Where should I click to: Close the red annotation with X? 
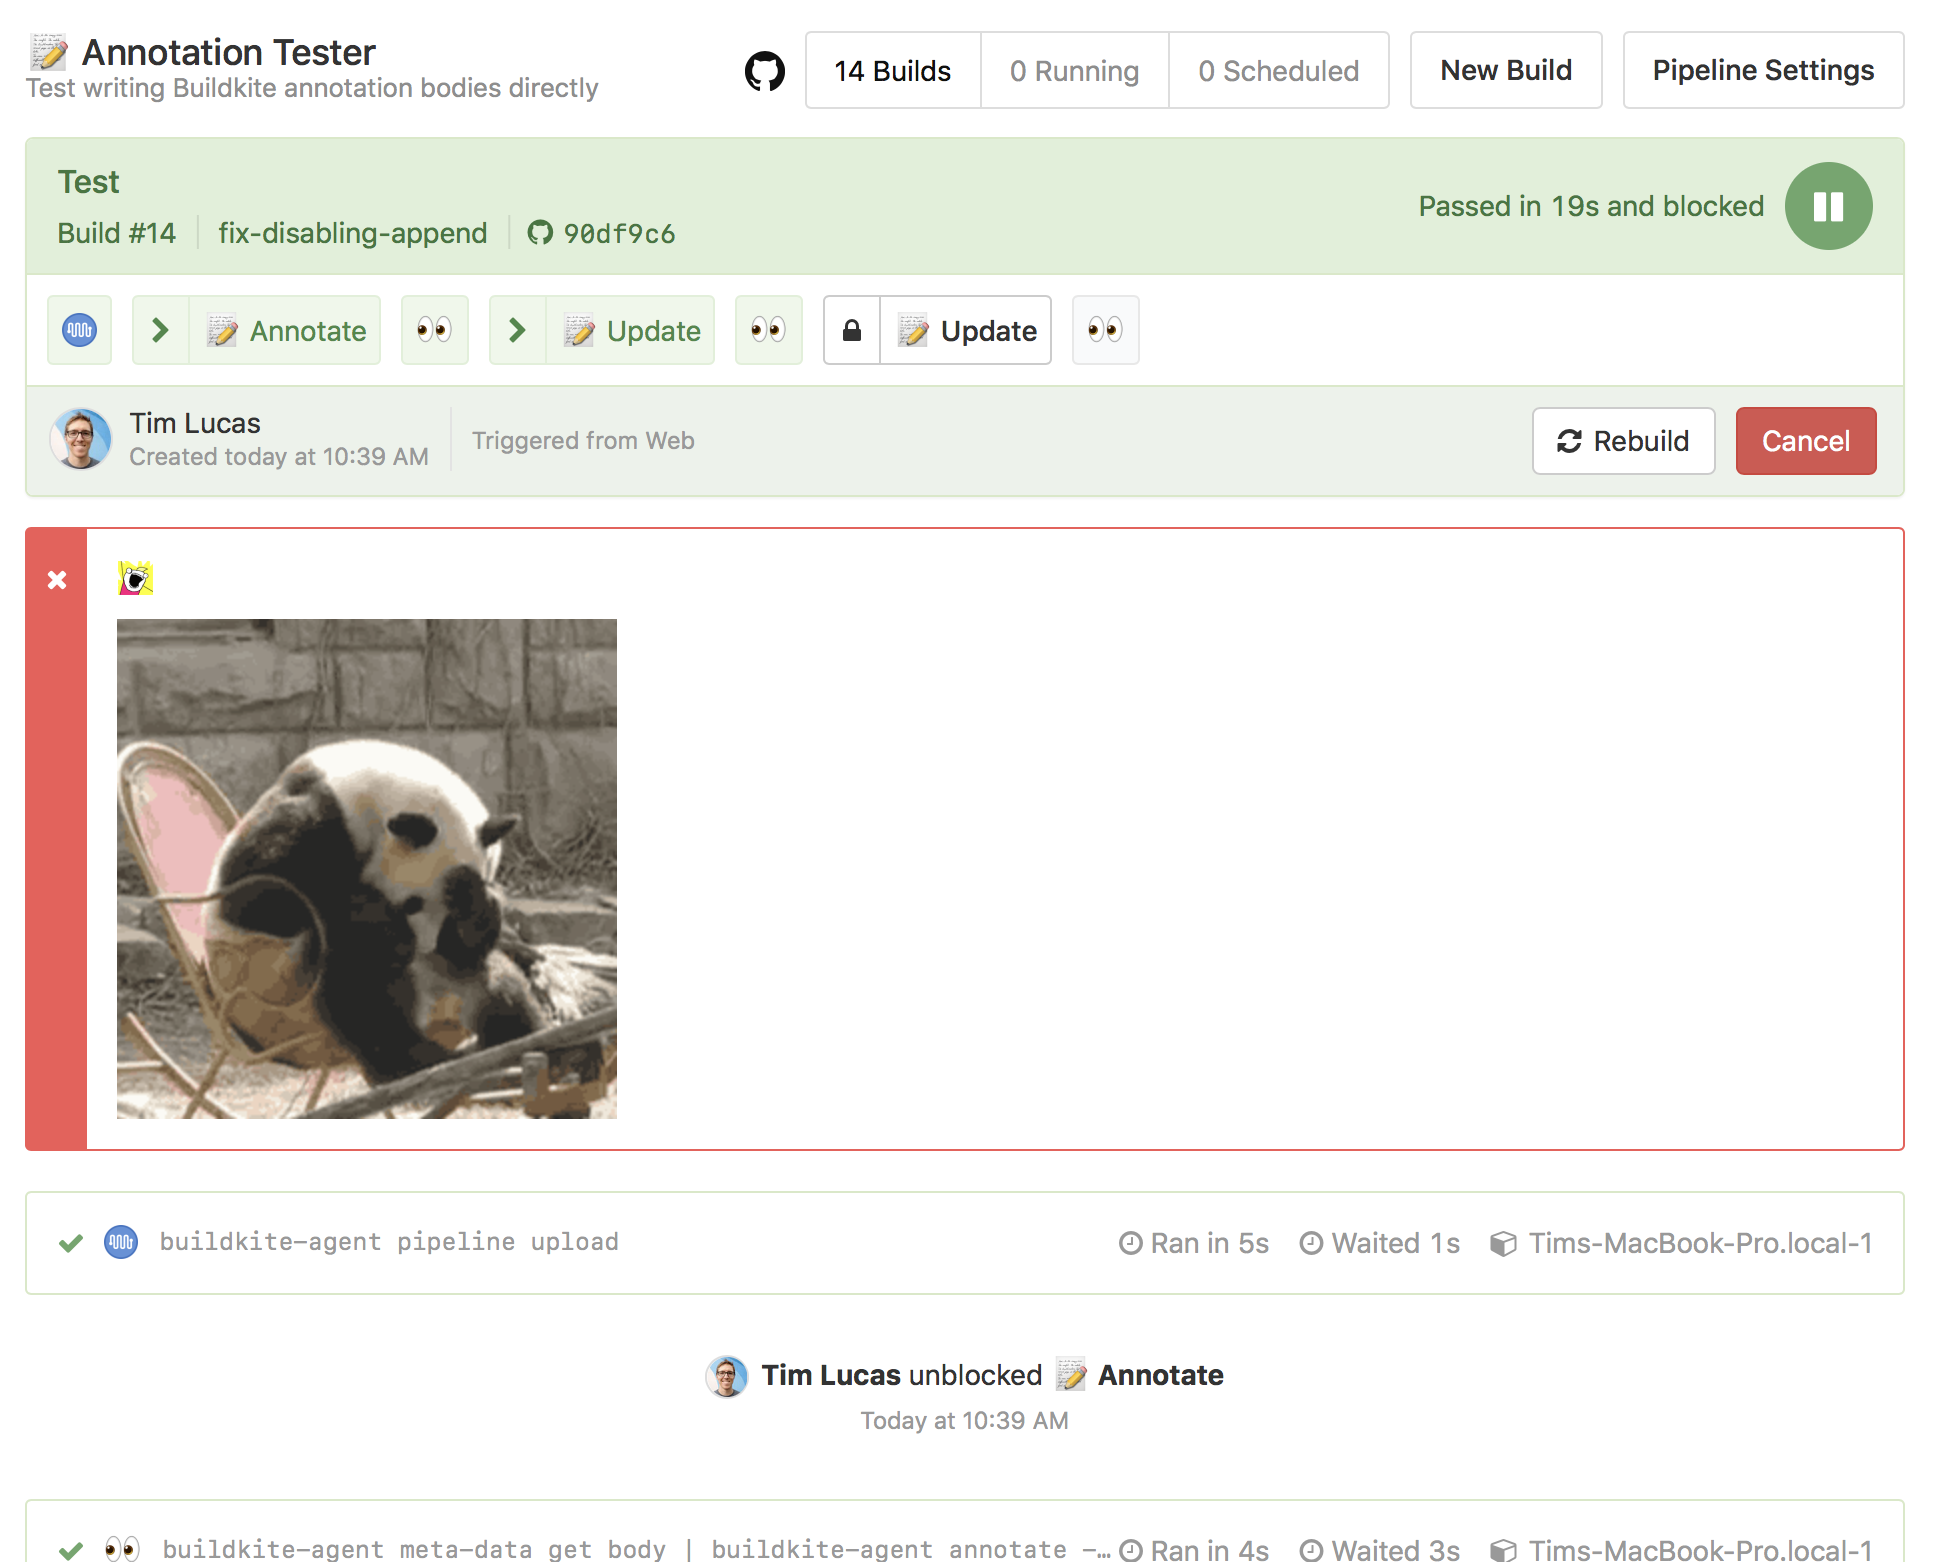coord(57,580)
